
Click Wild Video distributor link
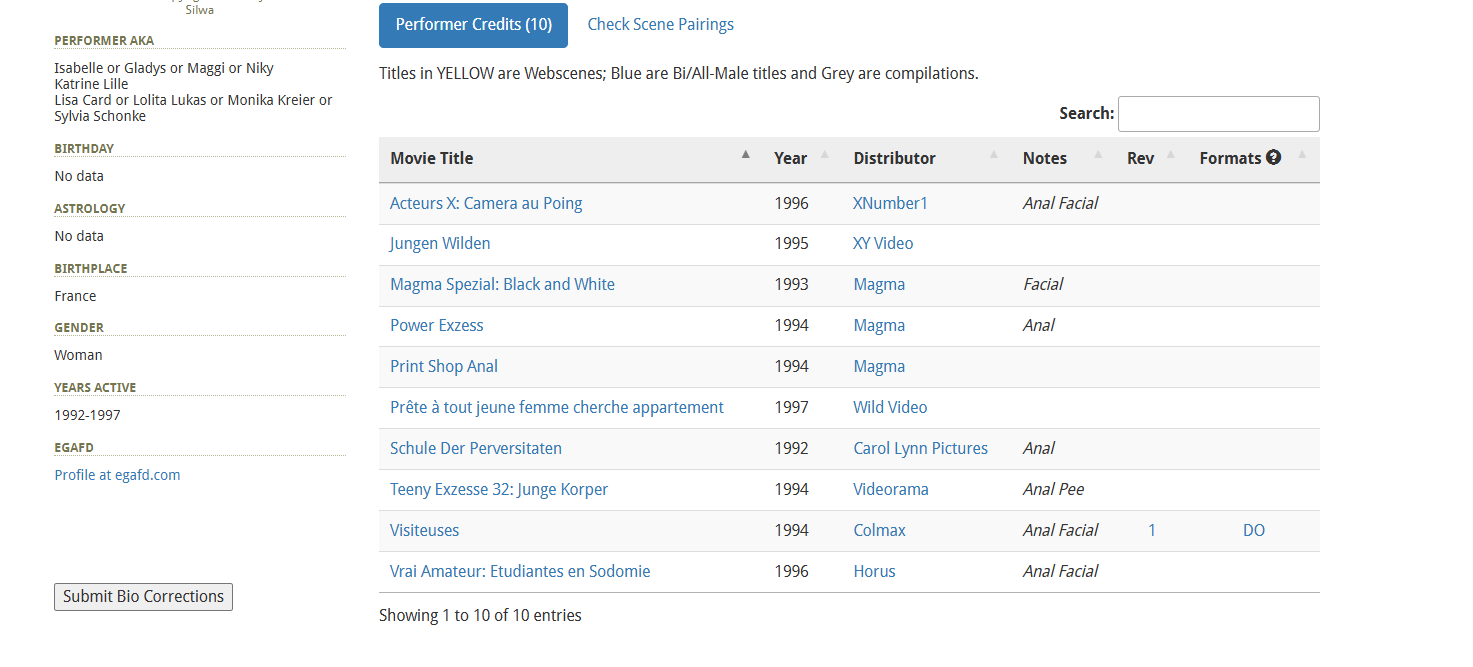pyautogui.click(x=890, y=408)
